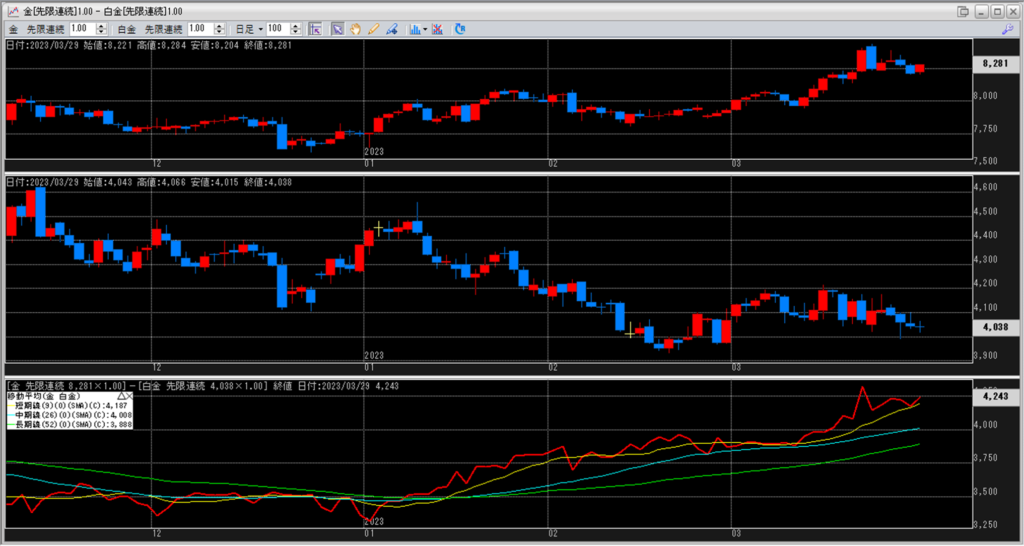1024x546 pixels.
Task: Select the pencil drawing tool
Action: point(372,29)
